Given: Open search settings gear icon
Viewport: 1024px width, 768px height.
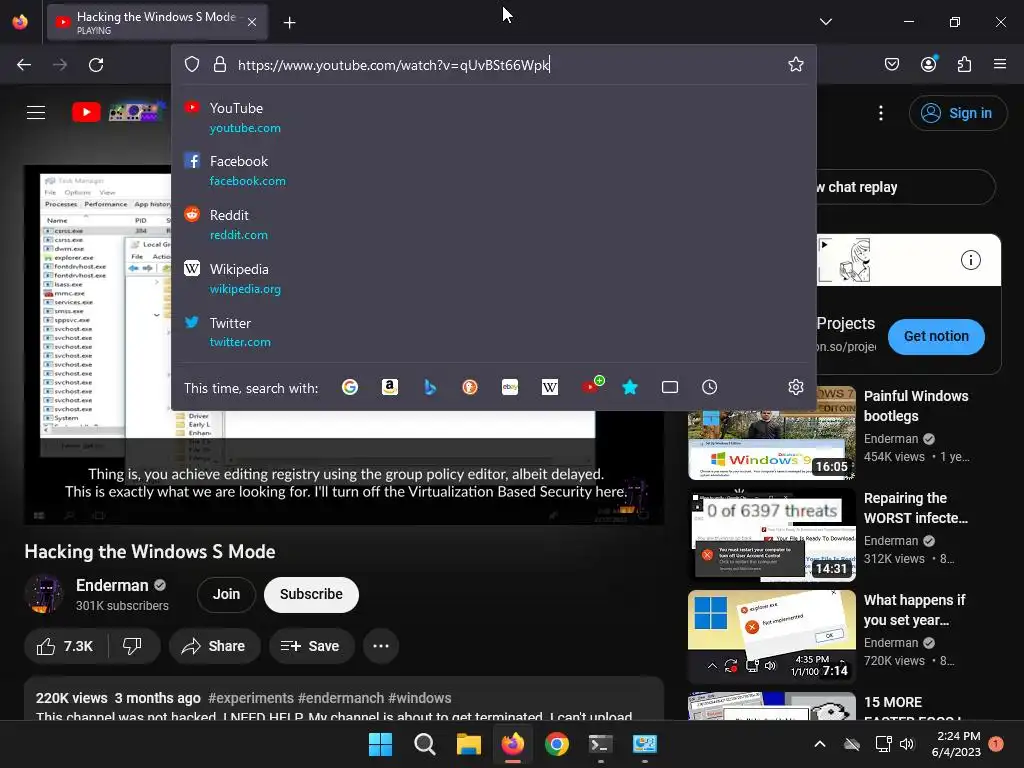Looking at the screenshot, I should click(x=795, y=387).
